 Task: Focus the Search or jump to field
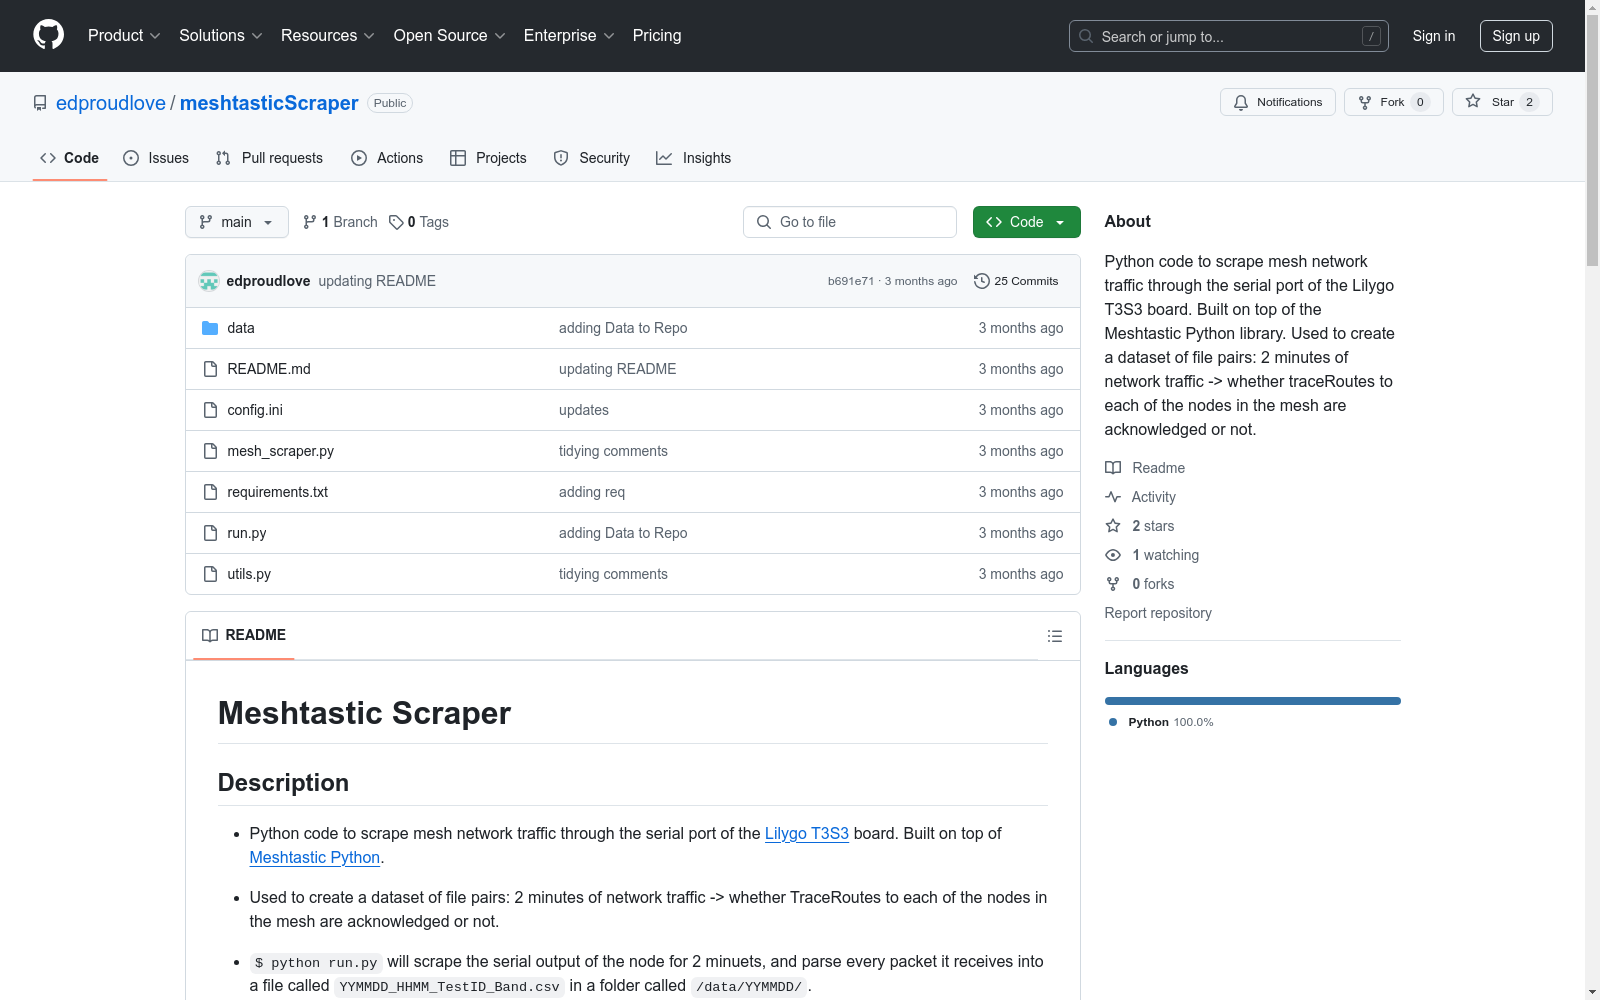tap(1229, 36)
